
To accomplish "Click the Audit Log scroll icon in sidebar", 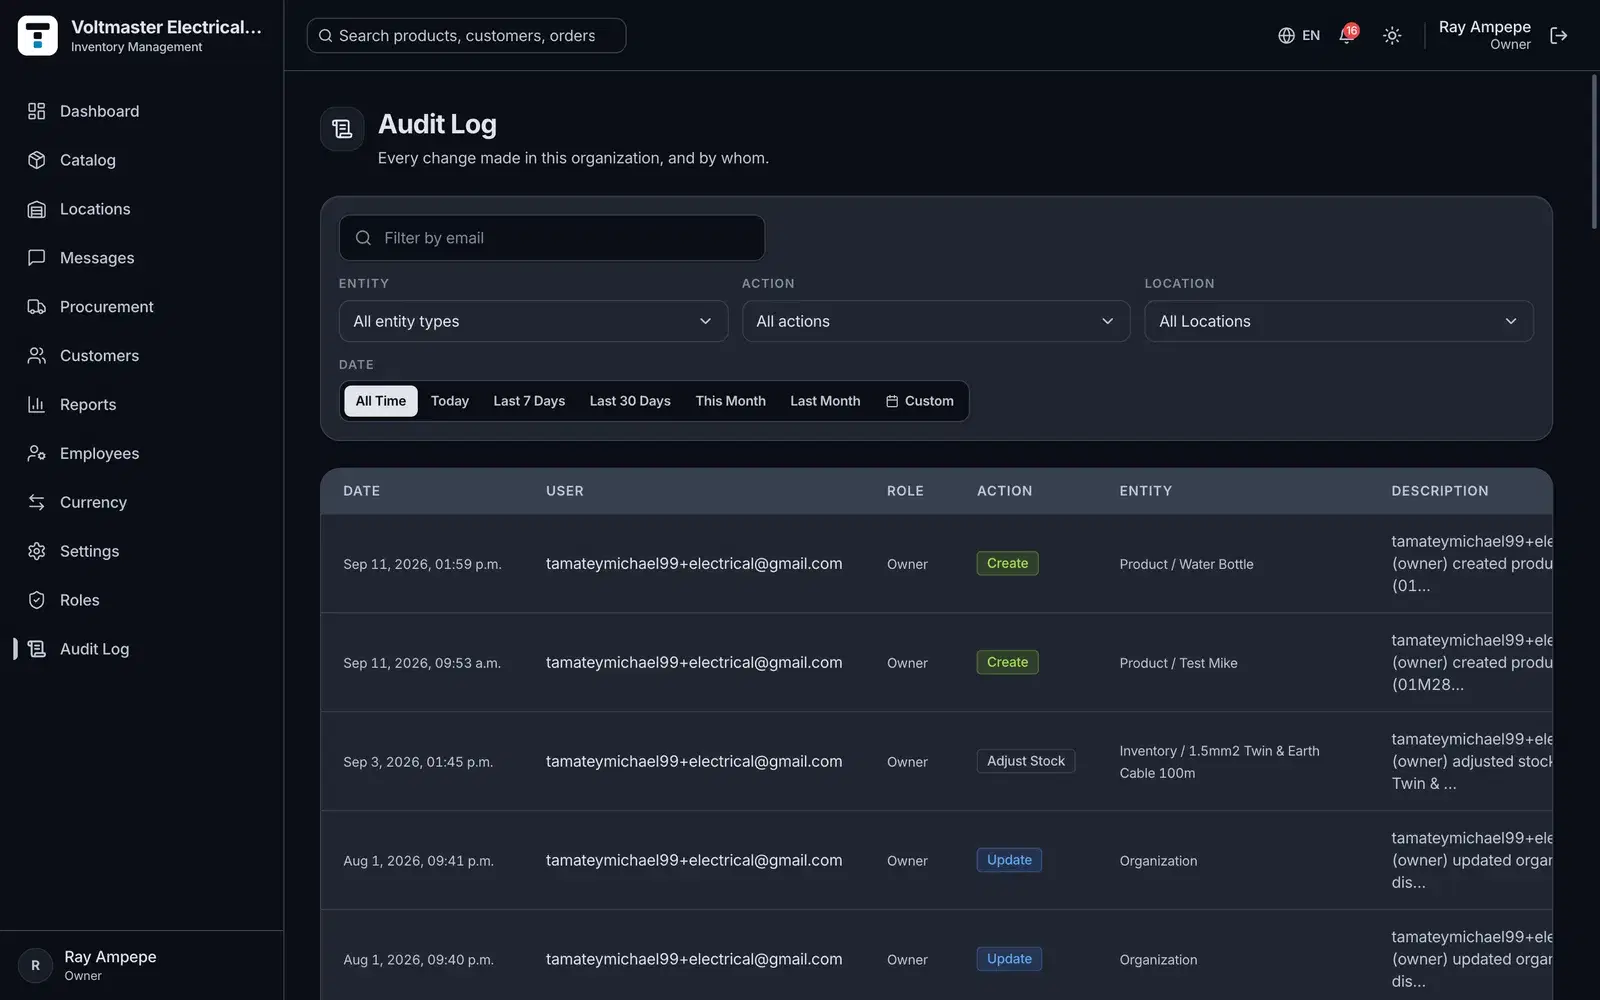I will click(x=37, y=649).
